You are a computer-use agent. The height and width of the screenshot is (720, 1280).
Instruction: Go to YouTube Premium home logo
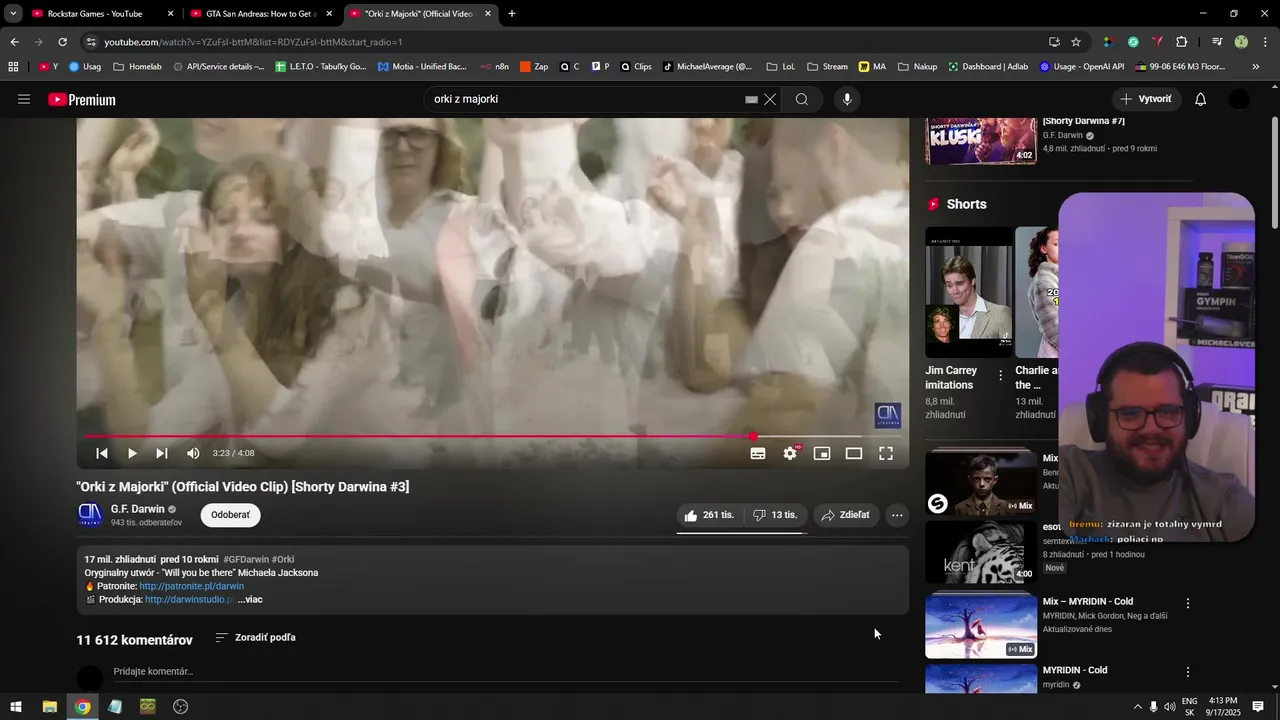click(x=82, y=100)
